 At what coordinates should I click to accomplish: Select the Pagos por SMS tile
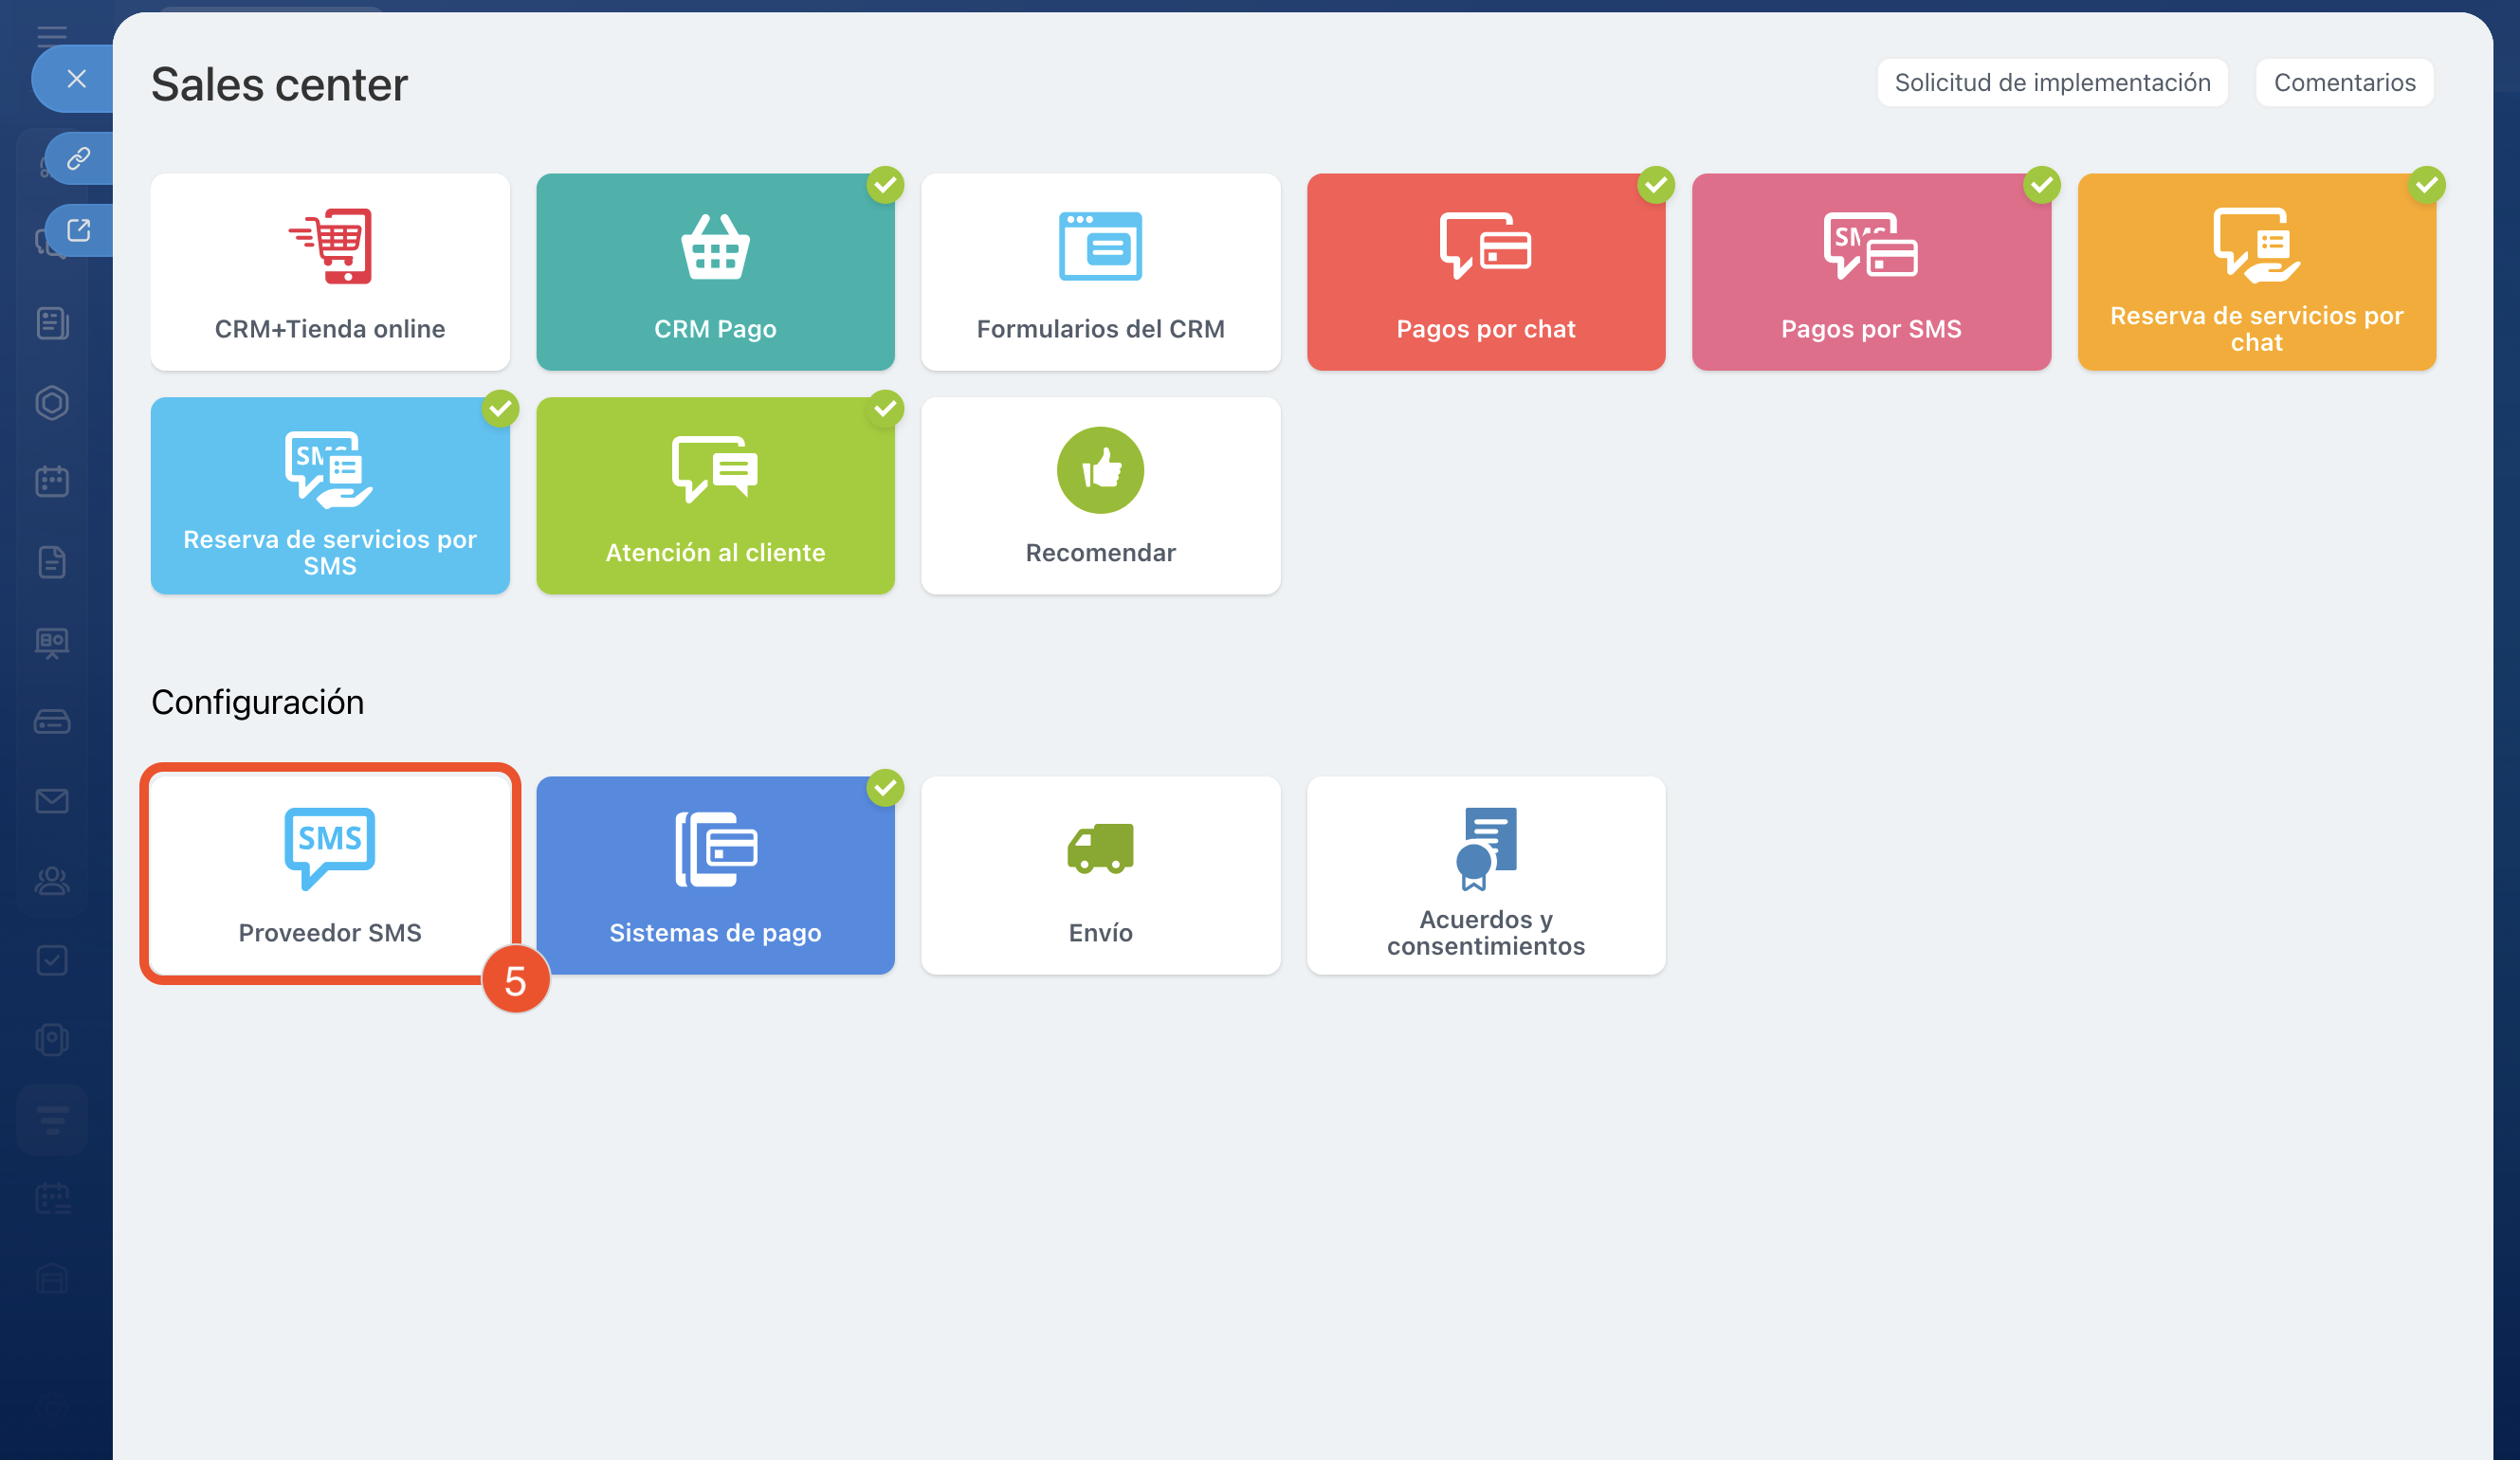1870,272
